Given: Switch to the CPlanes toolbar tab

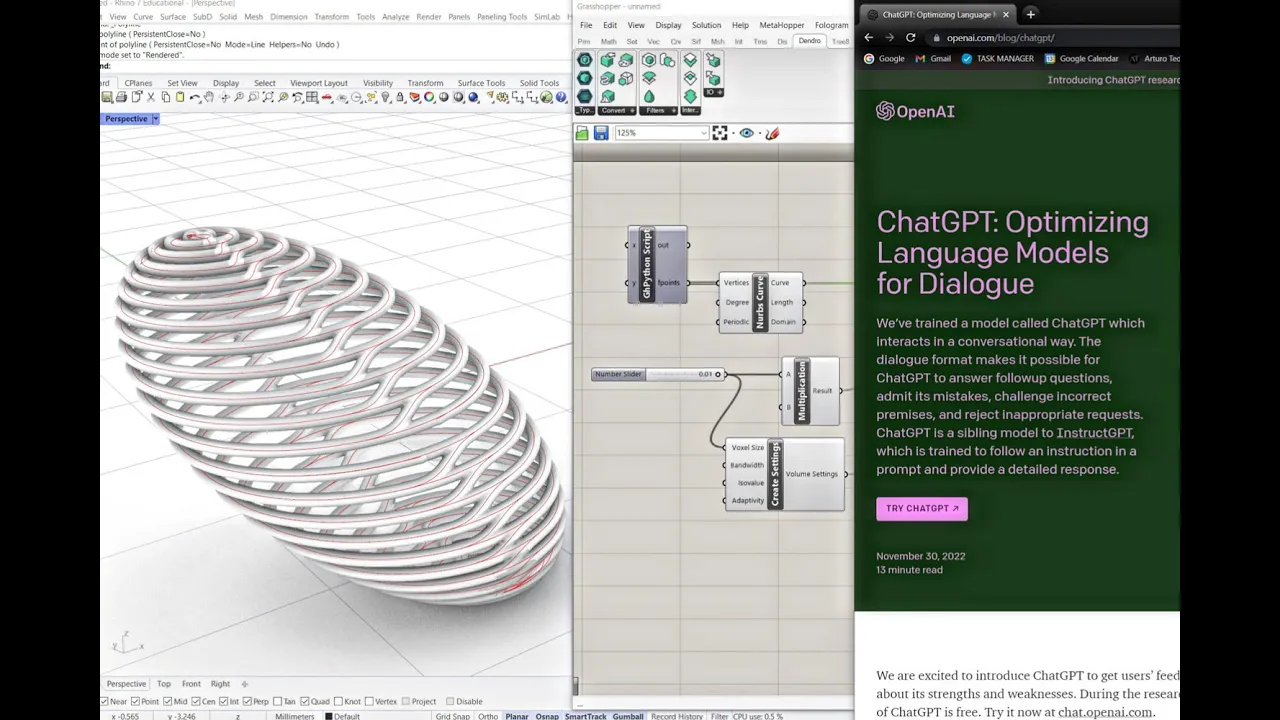Looking at the screenshot, I should (x=138, y=83).
